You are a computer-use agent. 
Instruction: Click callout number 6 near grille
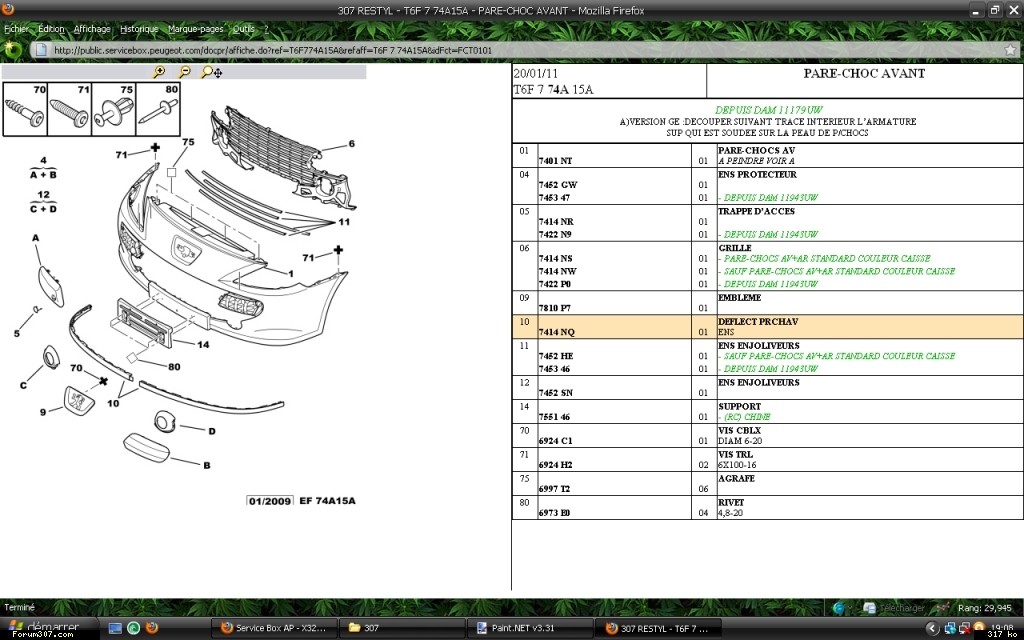point(351,143)
